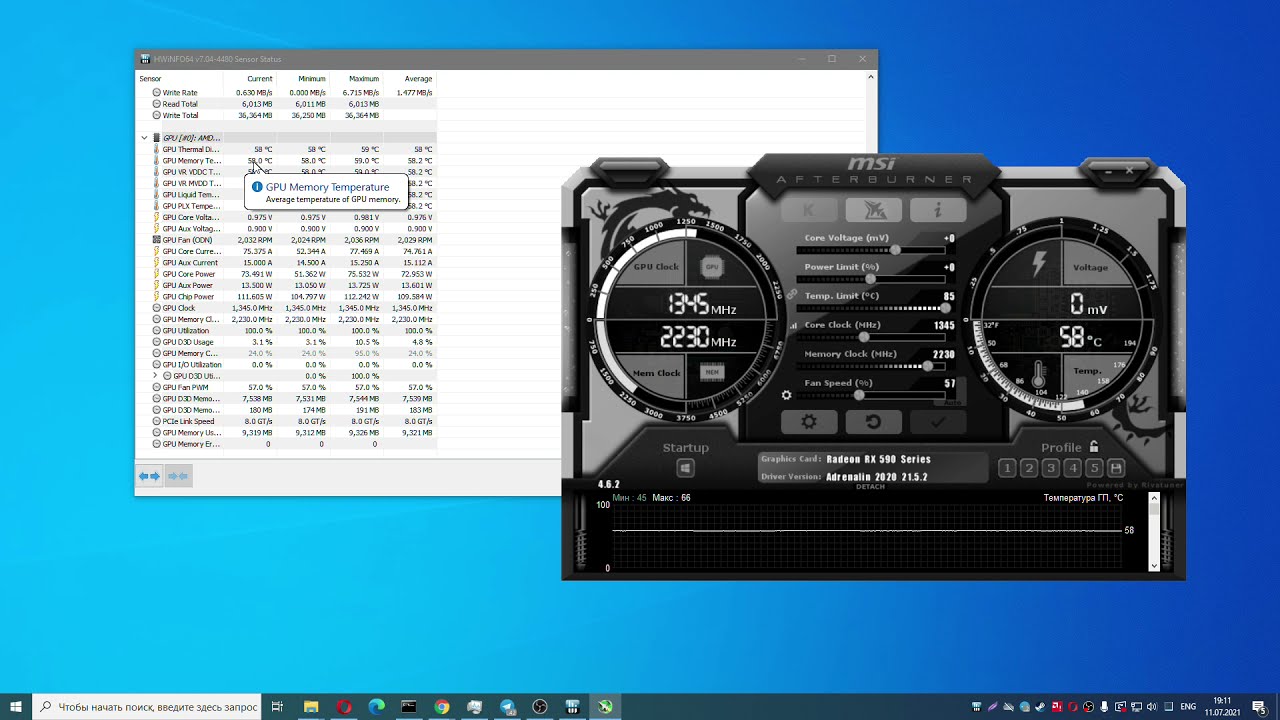Open Telegram from the taskbar
Image resolution: width=1280 pixels, height=720 pixels.
[x=507, y=707]
